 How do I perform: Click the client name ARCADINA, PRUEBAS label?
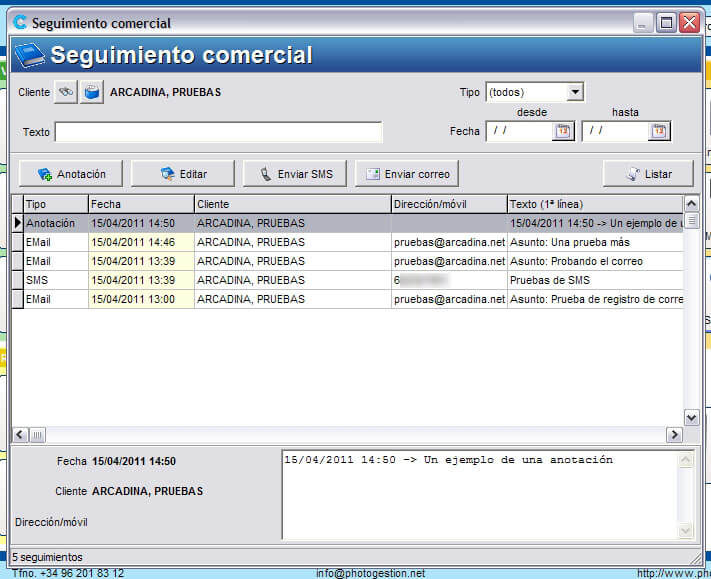(x=166, y=92)
